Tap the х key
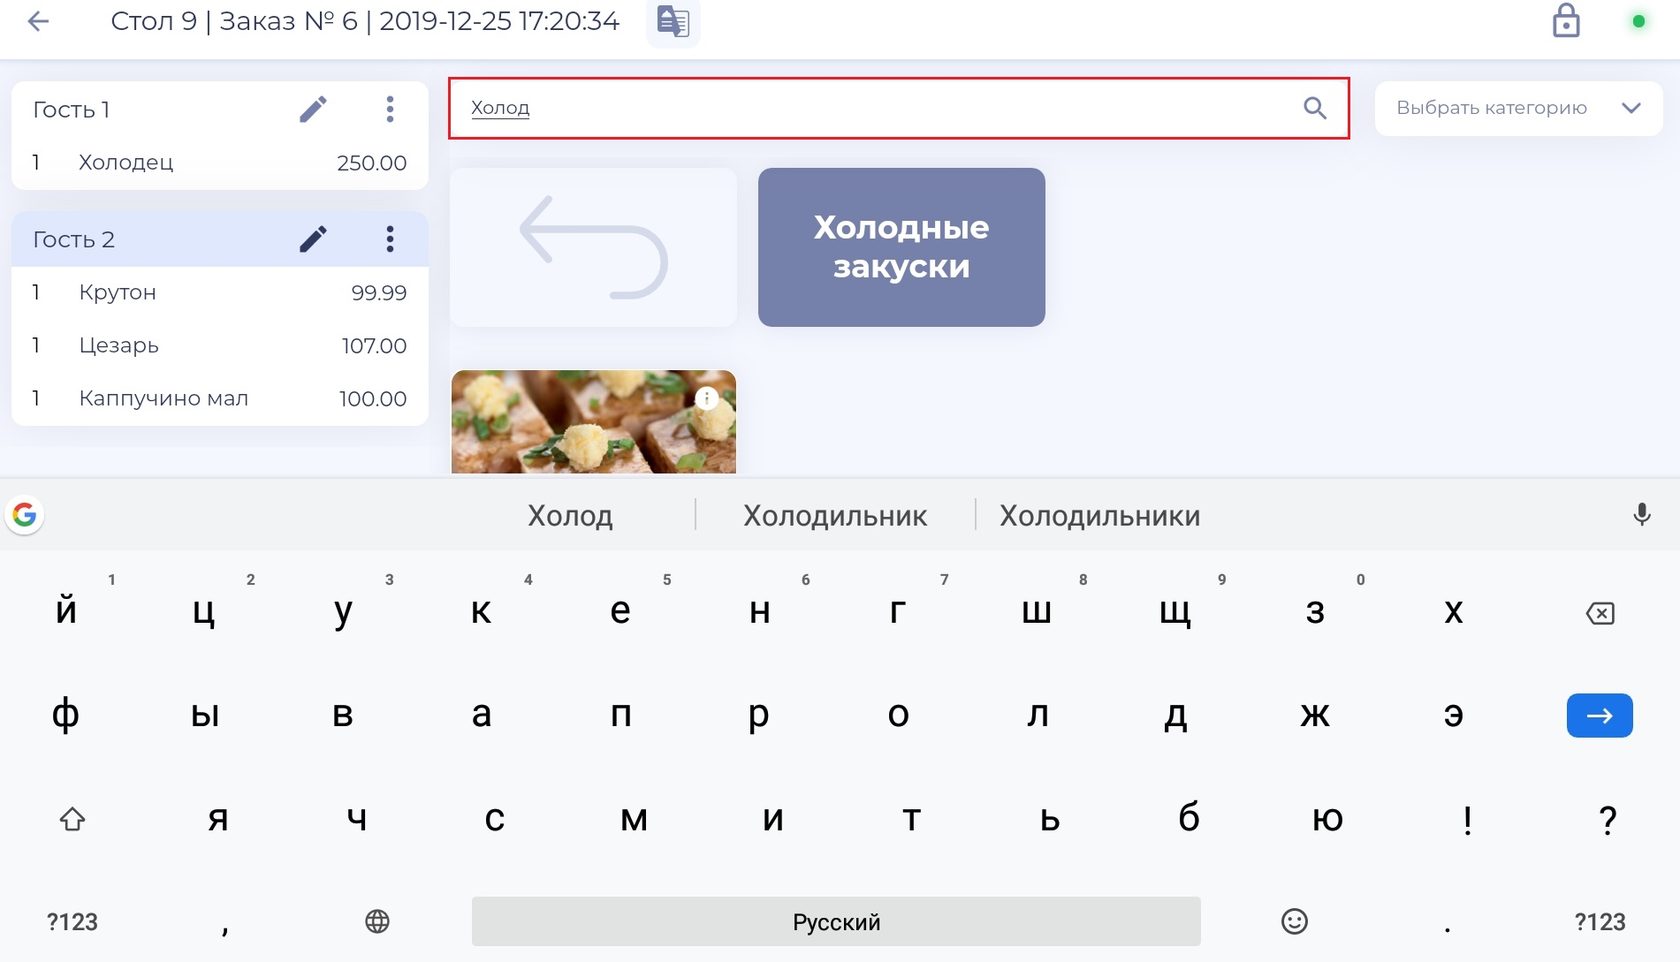The image size is (1680, 962). pyautogui.click(x=1454, y=610)
